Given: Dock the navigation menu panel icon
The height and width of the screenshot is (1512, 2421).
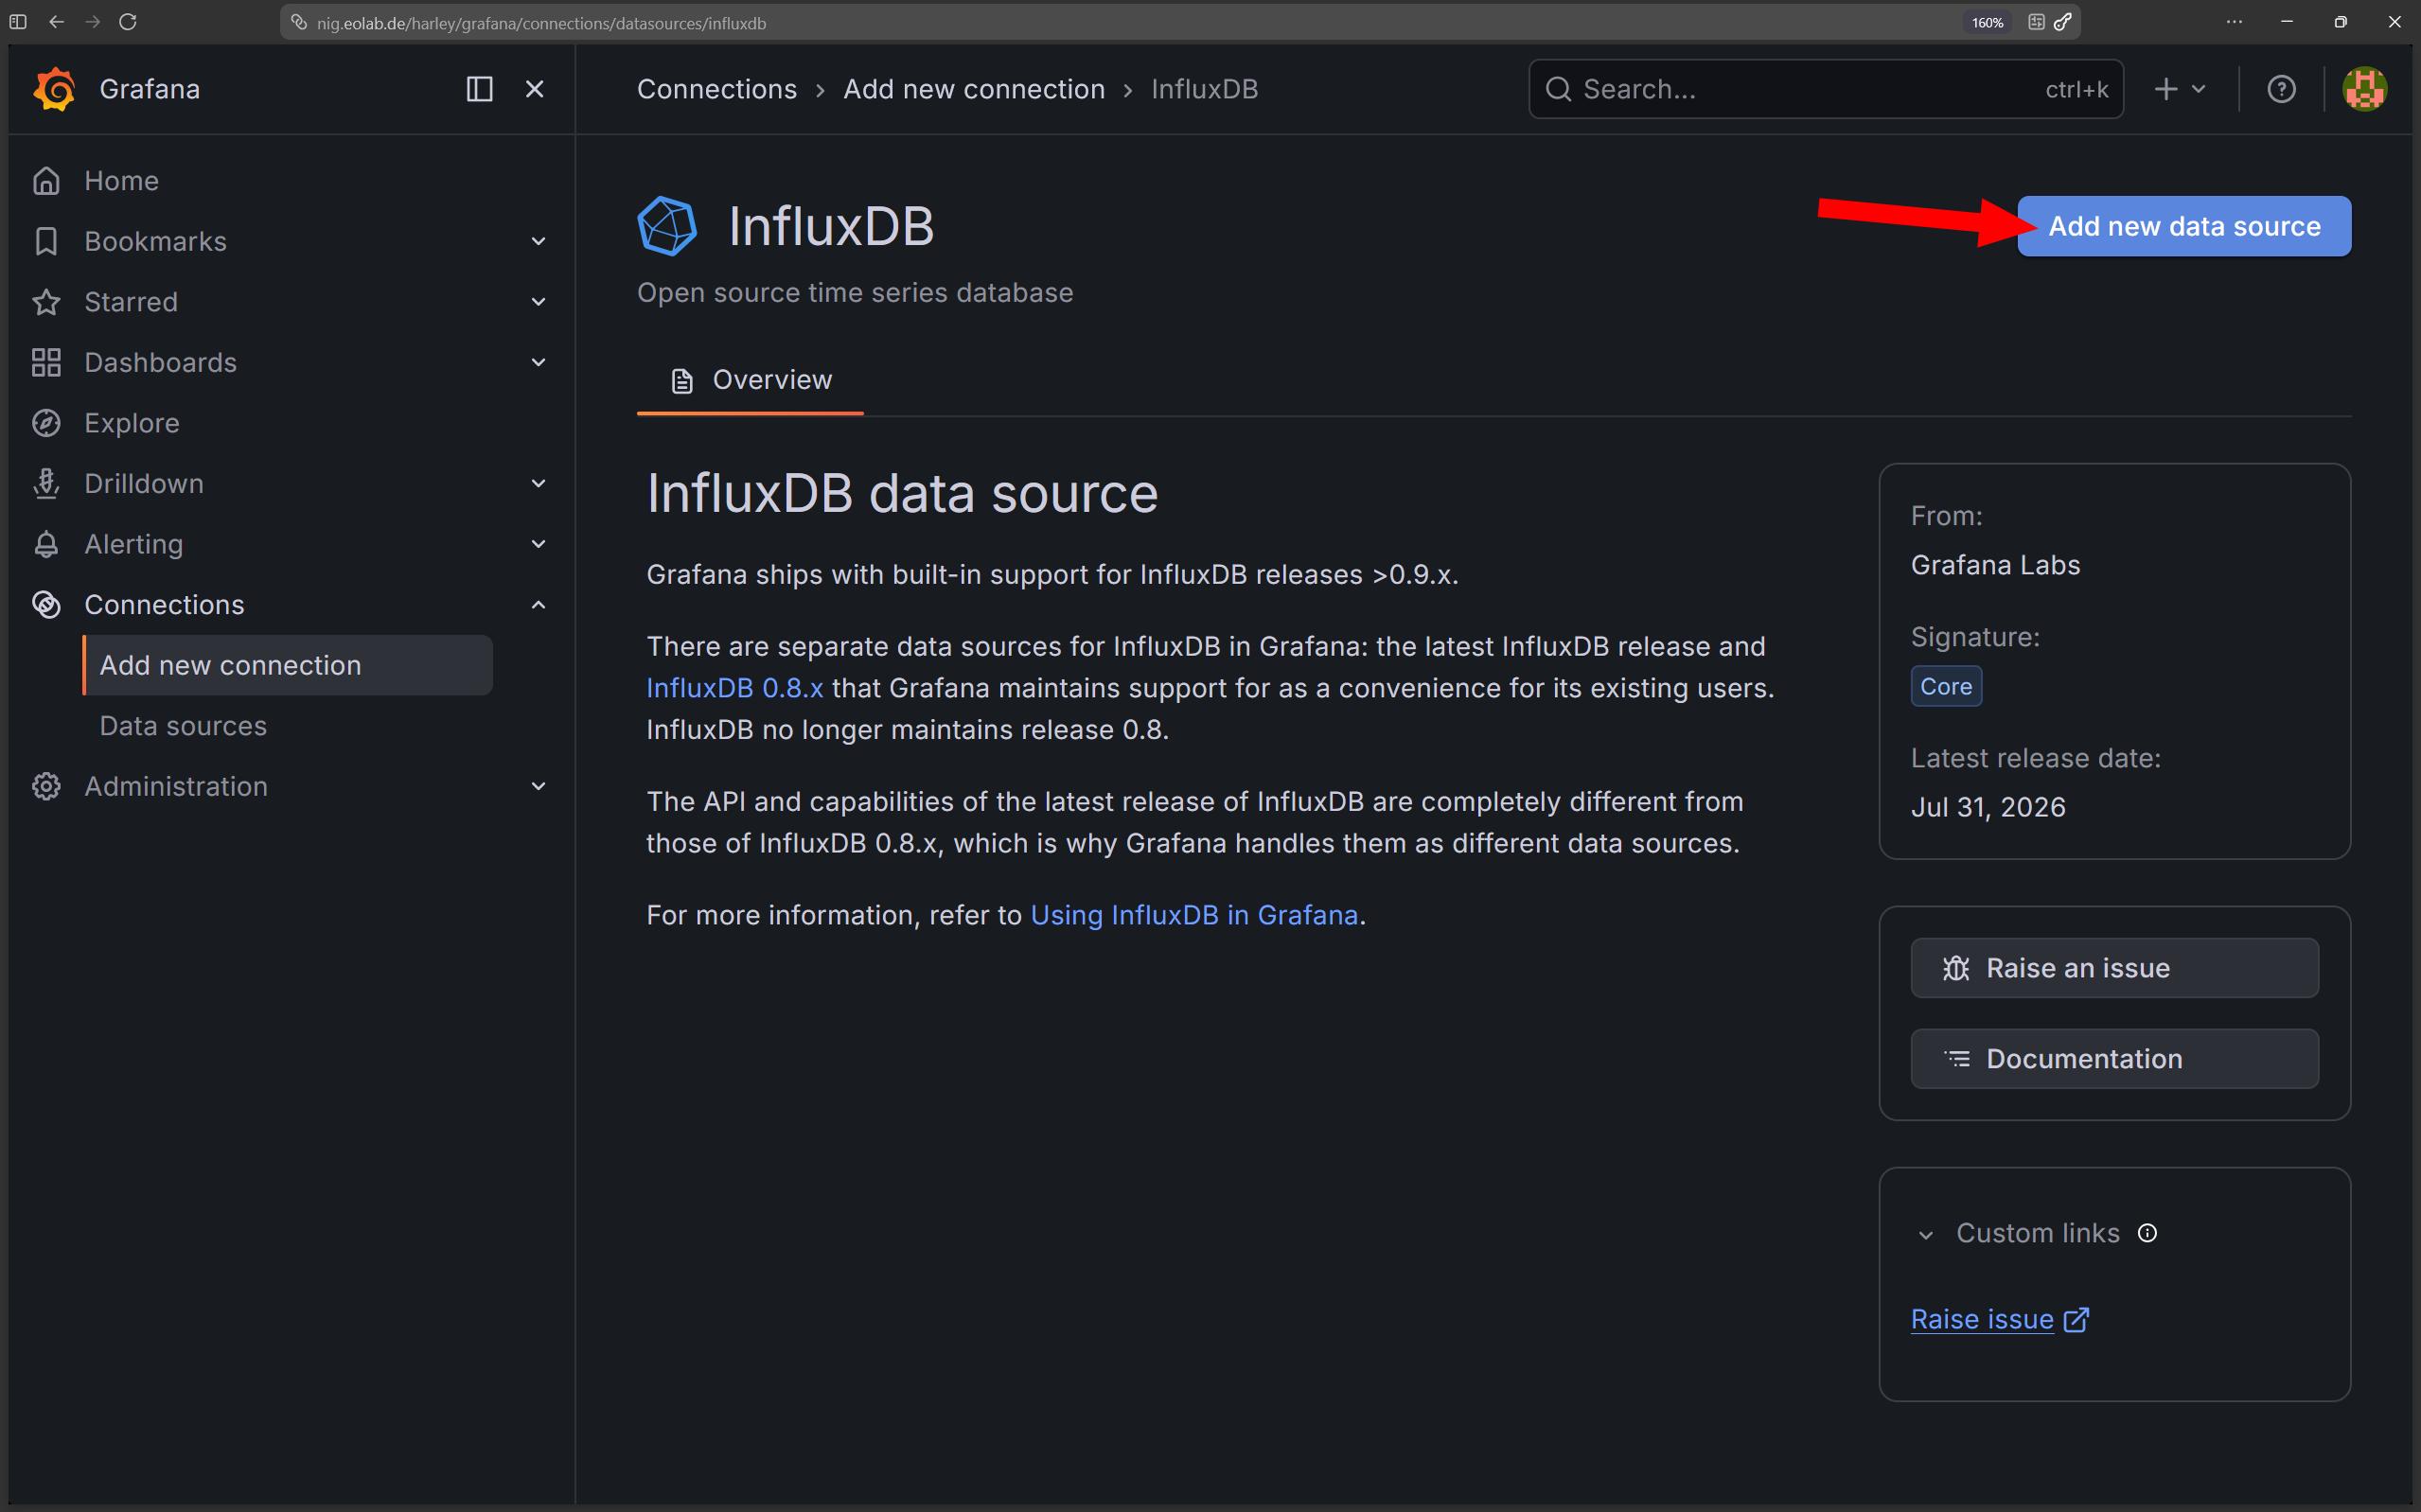Looking at the screenshot, I should pos(480,89).
